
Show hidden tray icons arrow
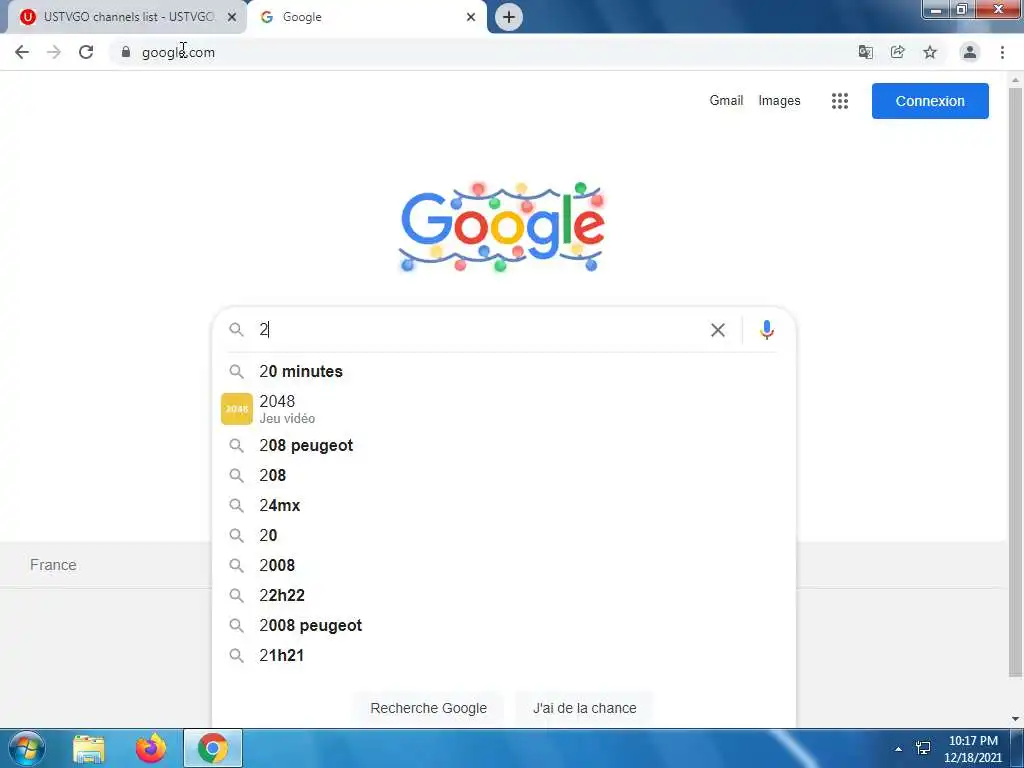899,749
